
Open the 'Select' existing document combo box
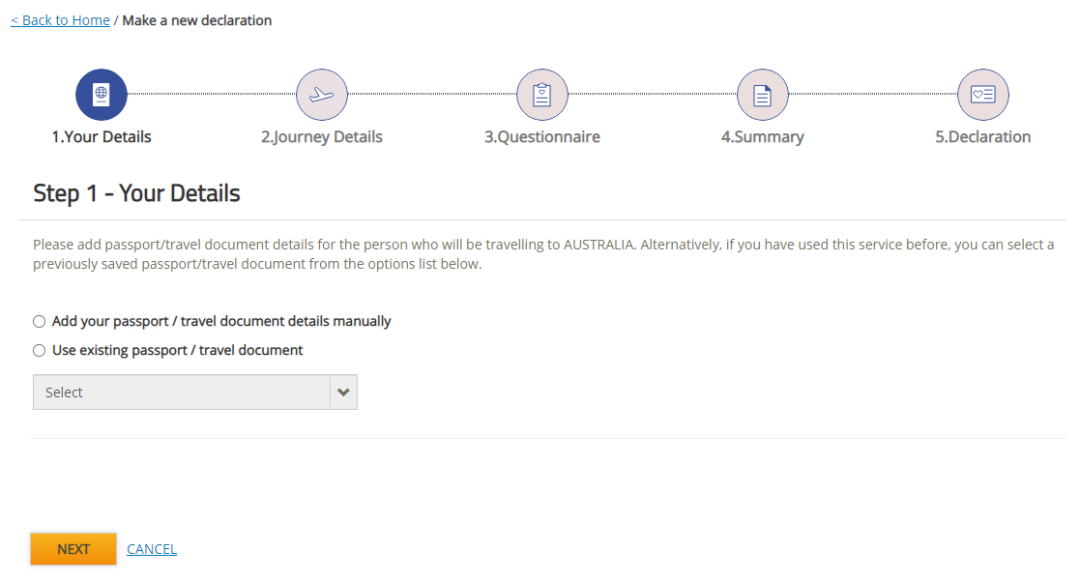click(x=195, y=392)
